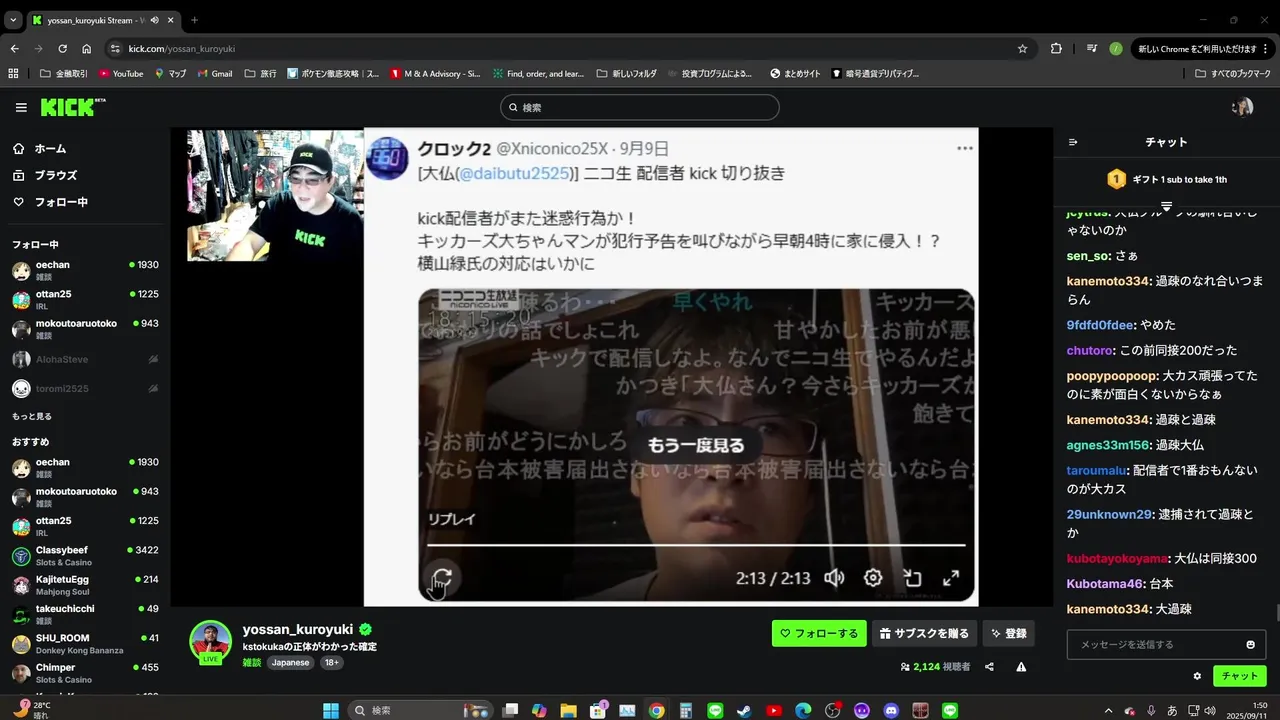Open the chat emoji picker
Image resolution: width=1280 pixels, height=720 pixels.
pyautogui.click(x=1250, y=645)
